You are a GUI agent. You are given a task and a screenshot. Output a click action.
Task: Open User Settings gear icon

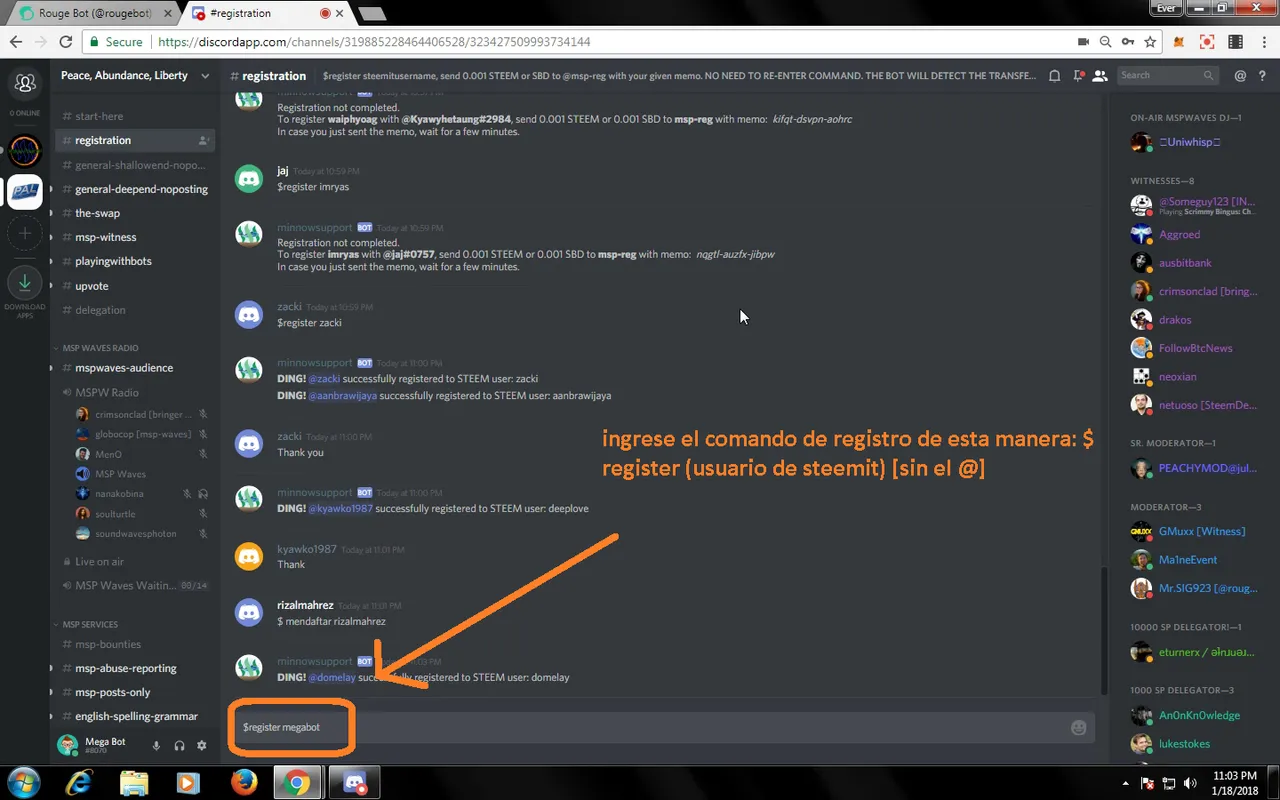coord(202,745)
